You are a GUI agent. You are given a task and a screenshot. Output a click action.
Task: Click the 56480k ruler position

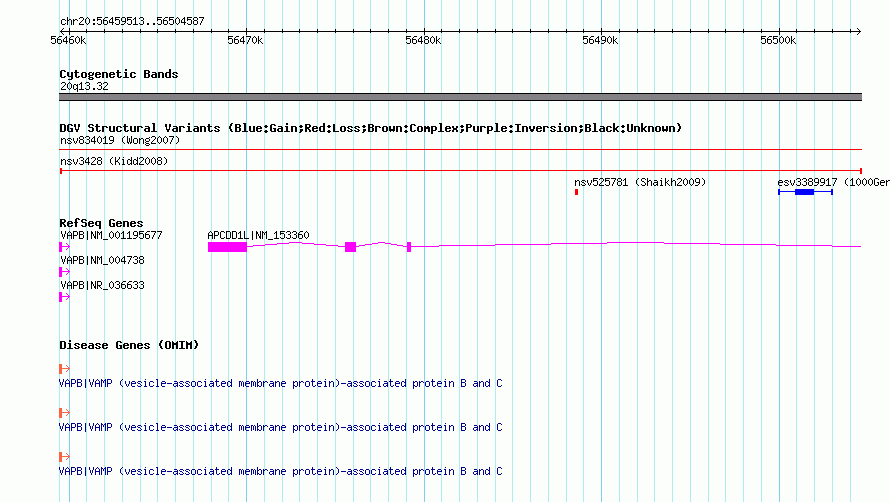pos(423,40)
